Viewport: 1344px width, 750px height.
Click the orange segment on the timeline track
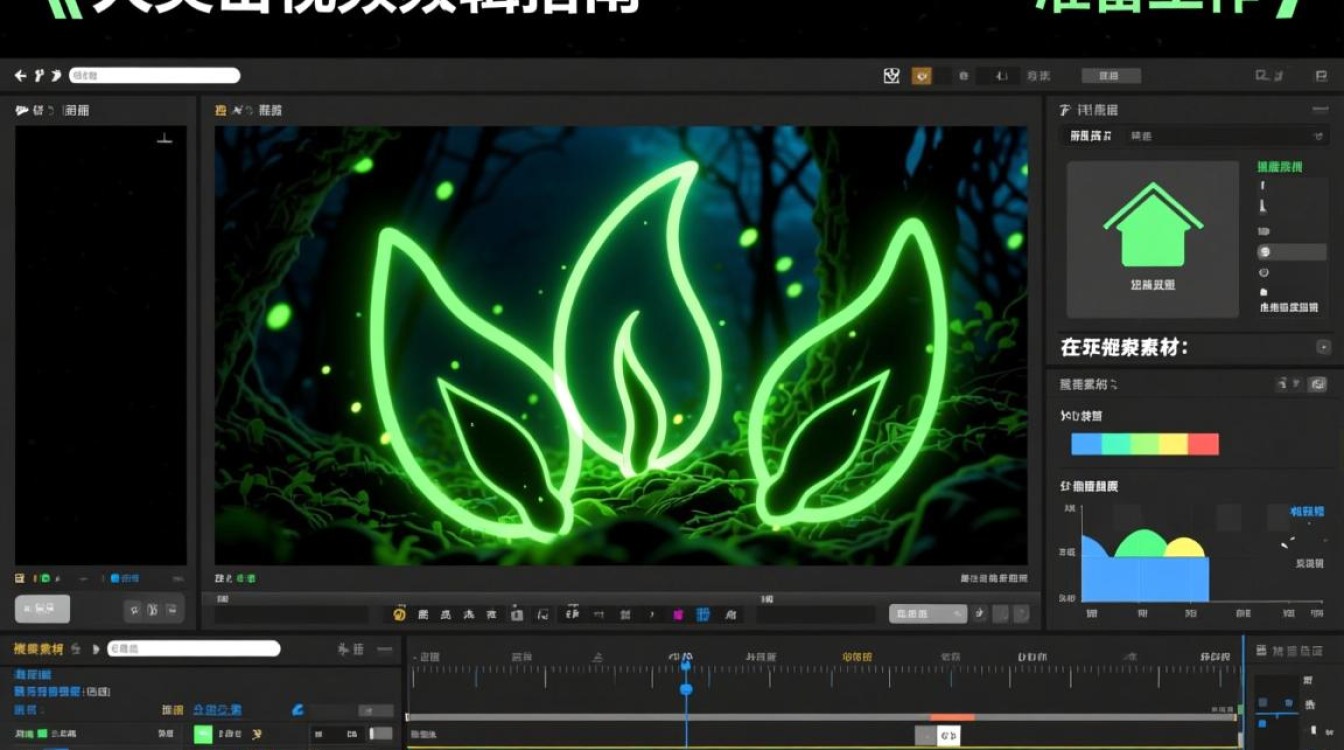tap(952, 717)
